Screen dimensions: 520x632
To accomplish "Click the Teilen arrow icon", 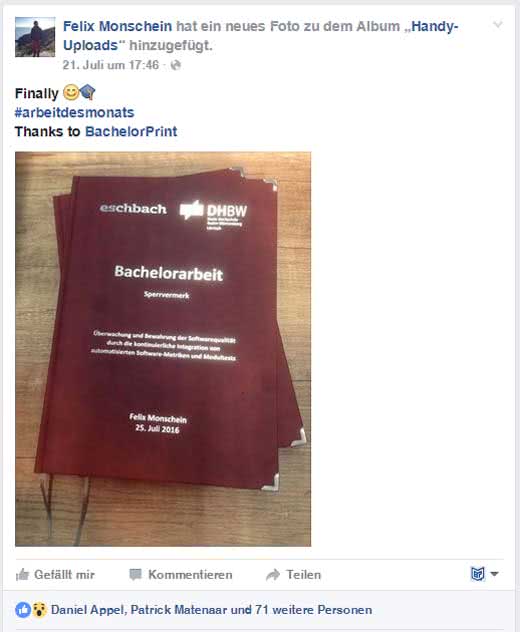I will (x=273, y=574).
